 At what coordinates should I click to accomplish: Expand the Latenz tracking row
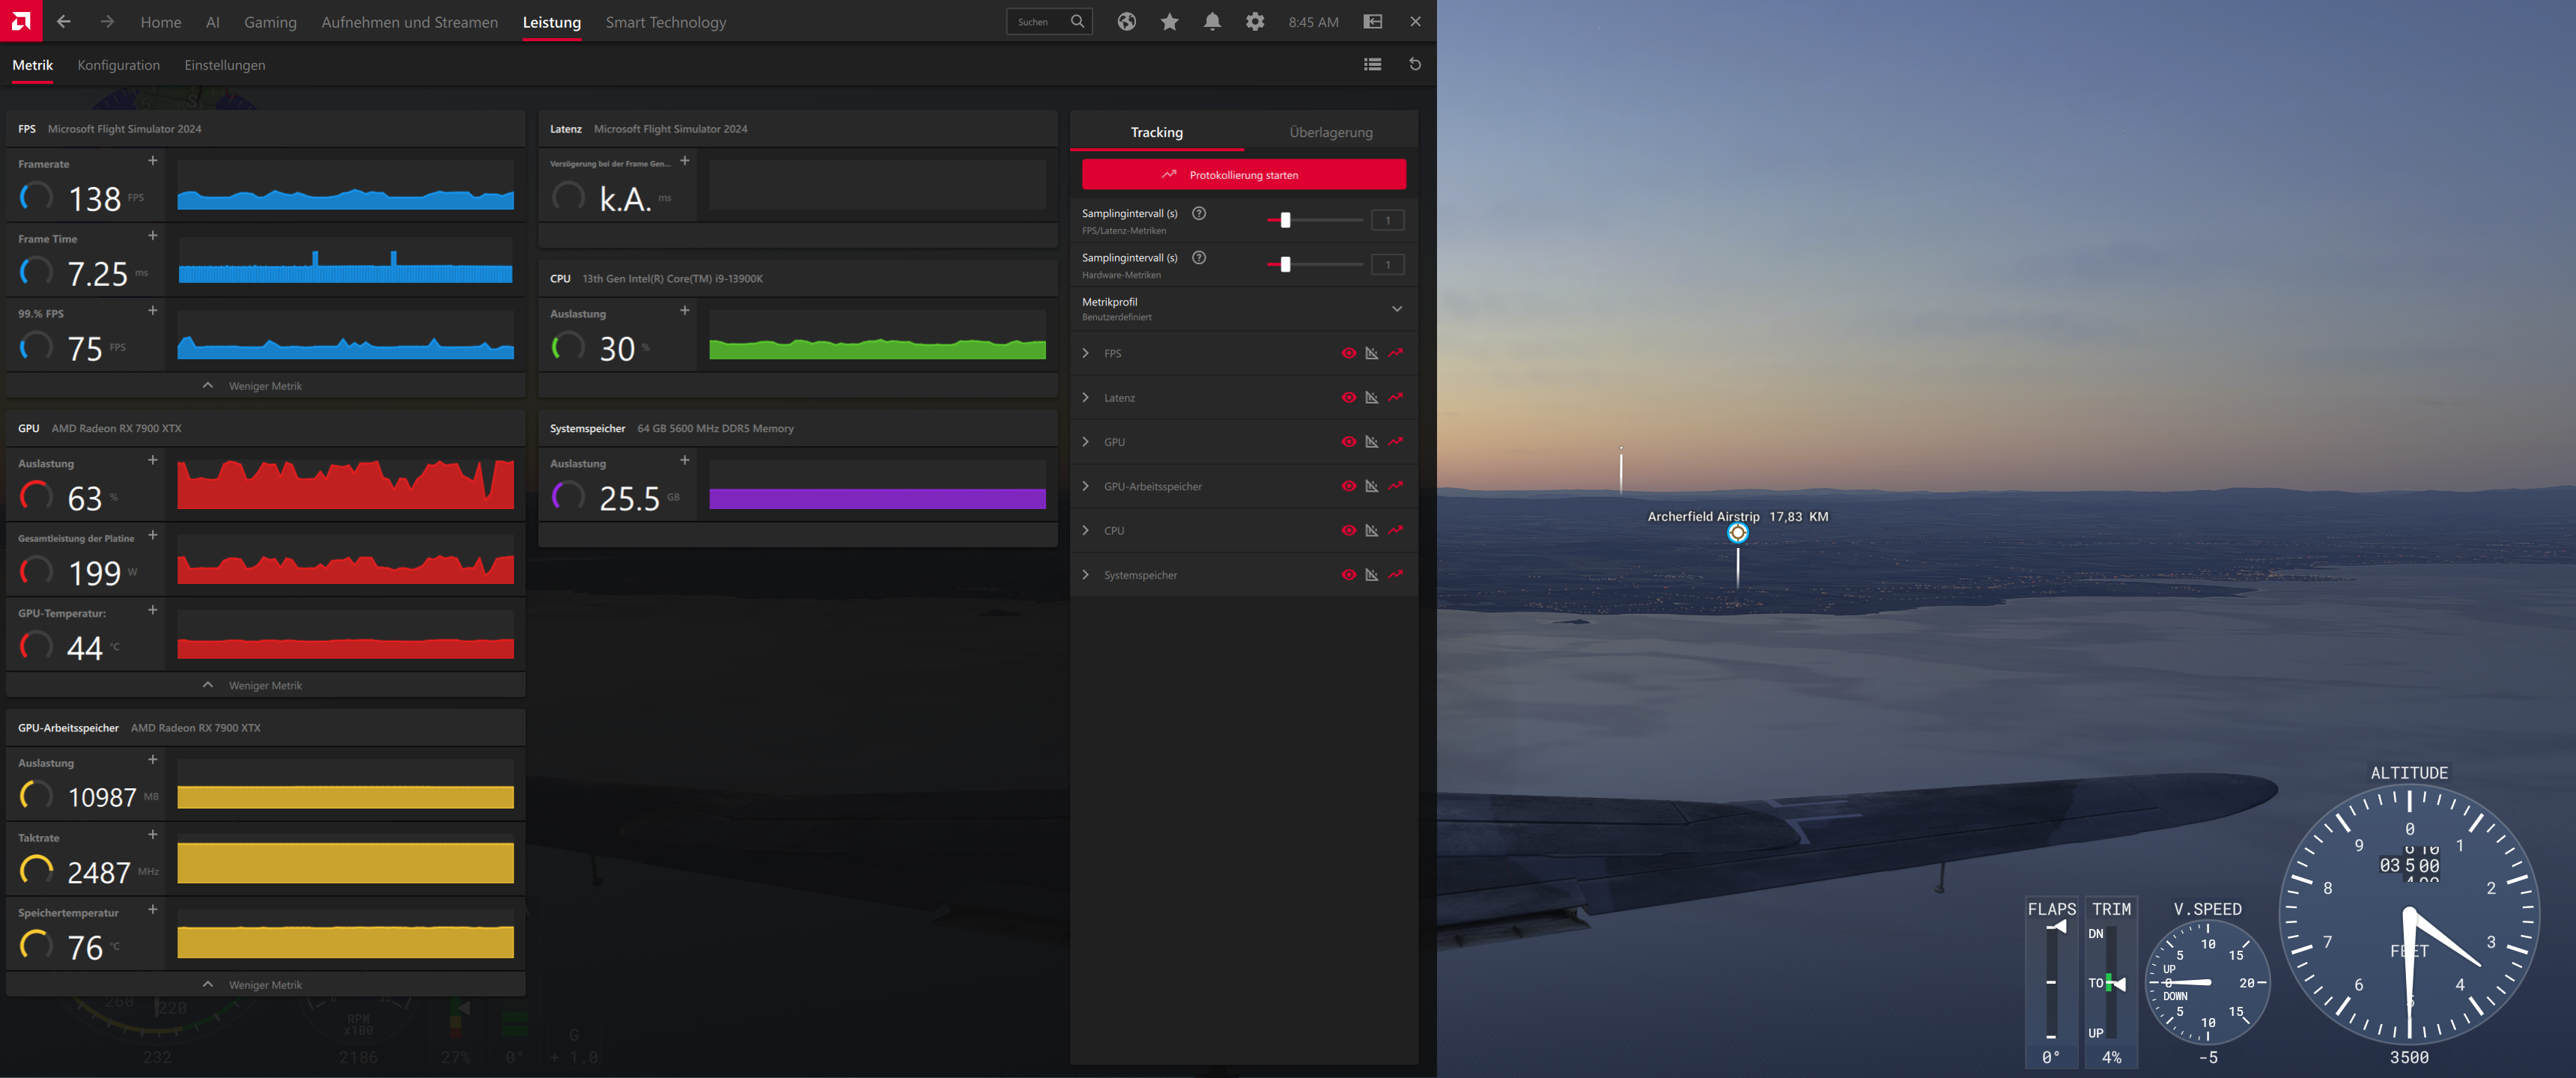pos(1086,398)
